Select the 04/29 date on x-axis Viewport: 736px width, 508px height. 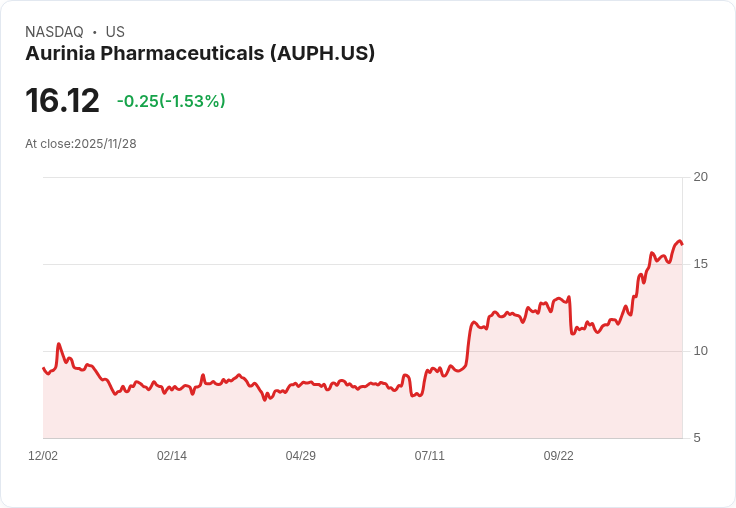(301, 456)
